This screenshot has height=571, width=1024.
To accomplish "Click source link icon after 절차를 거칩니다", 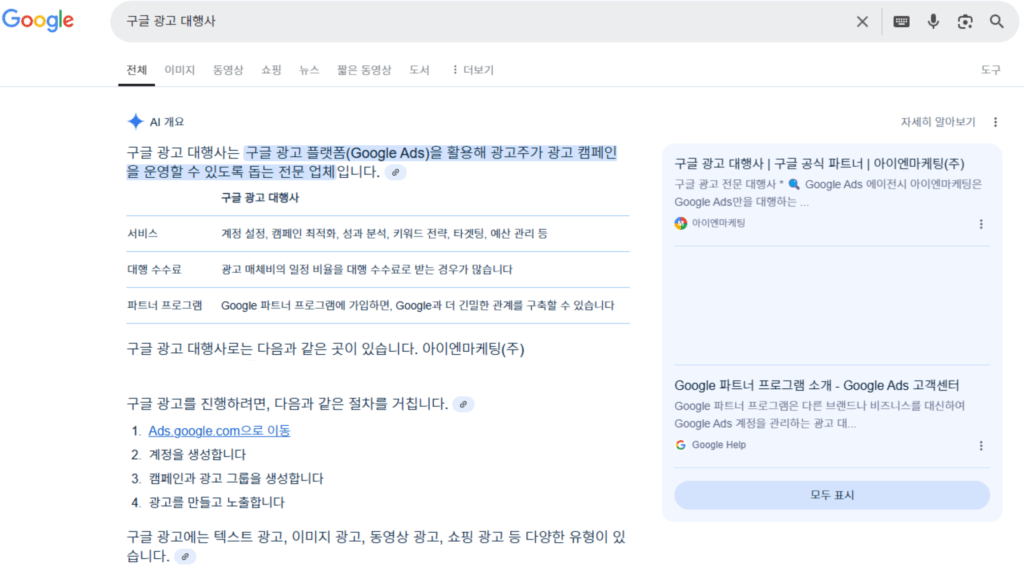I will 463,404.
